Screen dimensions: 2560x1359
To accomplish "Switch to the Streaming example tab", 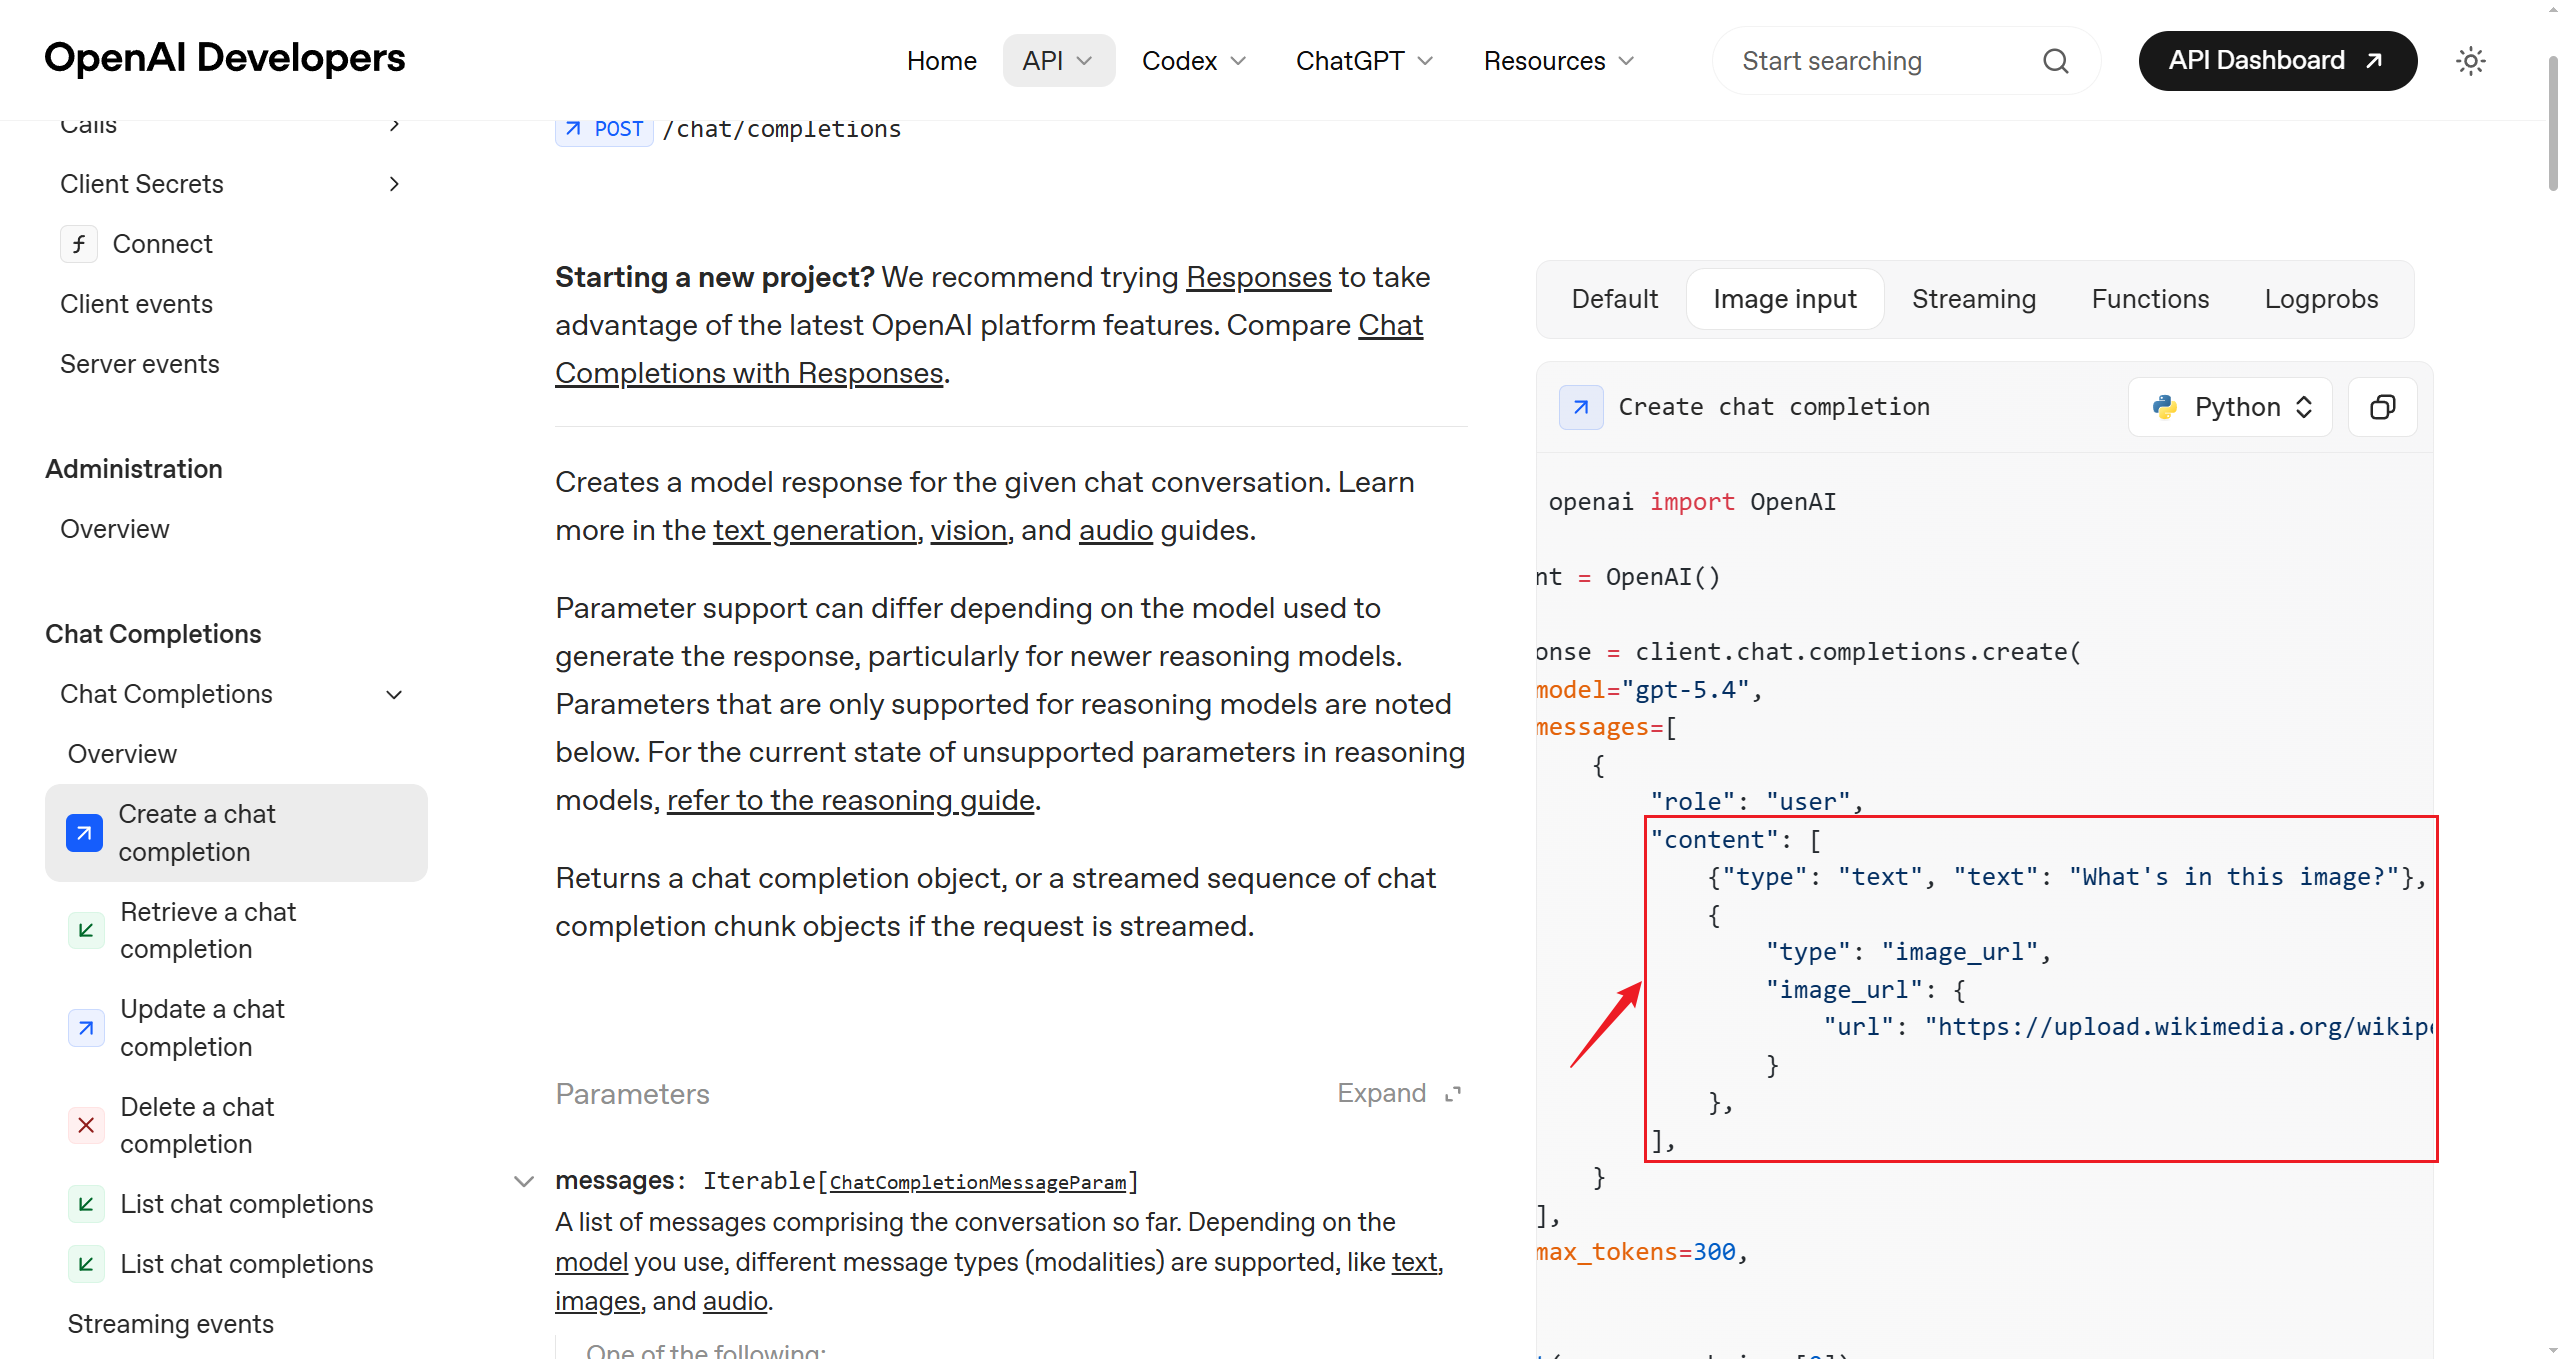I will pos(1973,299).
